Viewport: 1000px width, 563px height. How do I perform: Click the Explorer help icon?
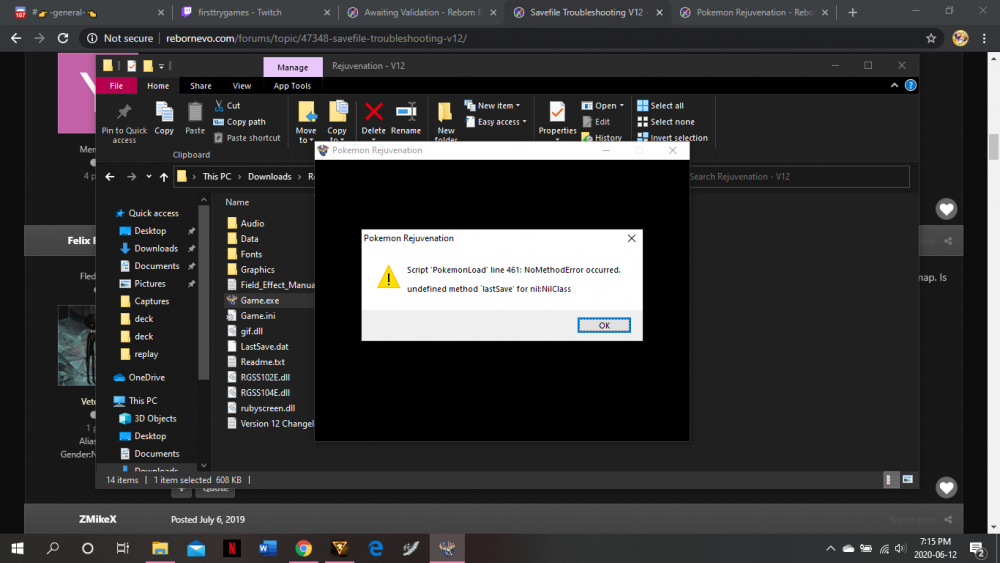(x=911, y=85)
